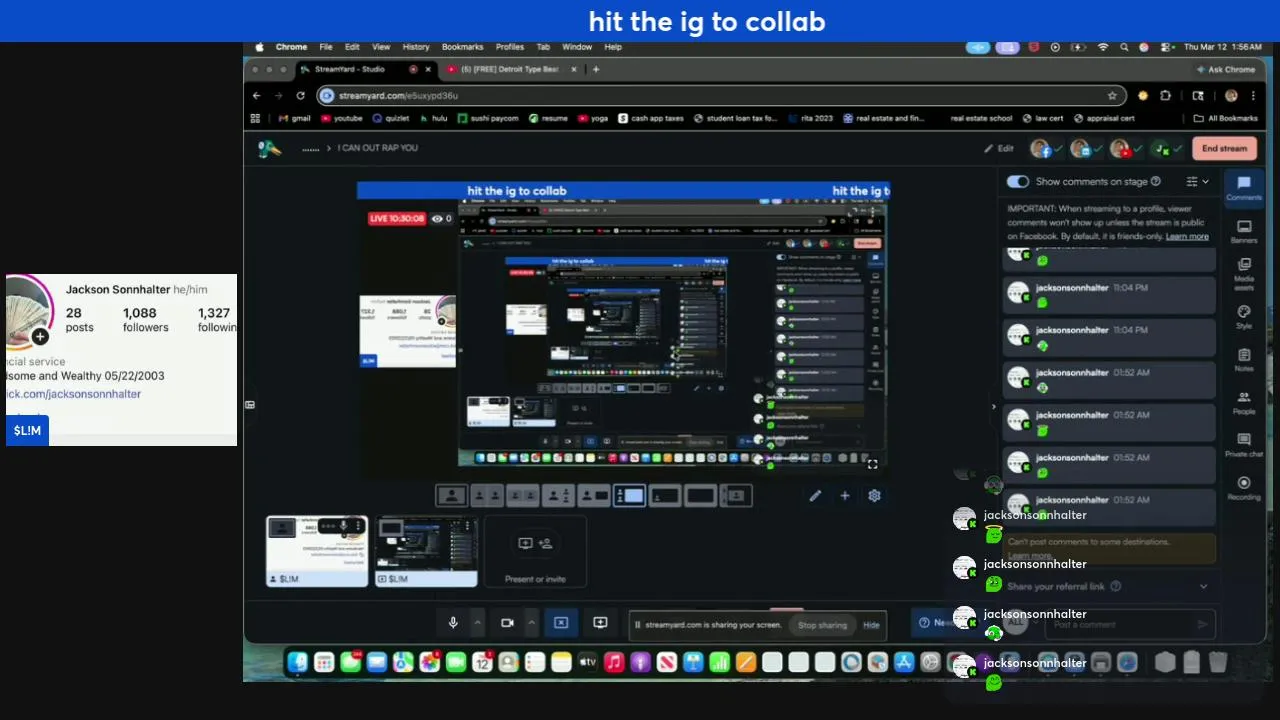The image size is (1280, 720).
Task: Click the pencil edit layout icon
Action: (x=816, y=495)
